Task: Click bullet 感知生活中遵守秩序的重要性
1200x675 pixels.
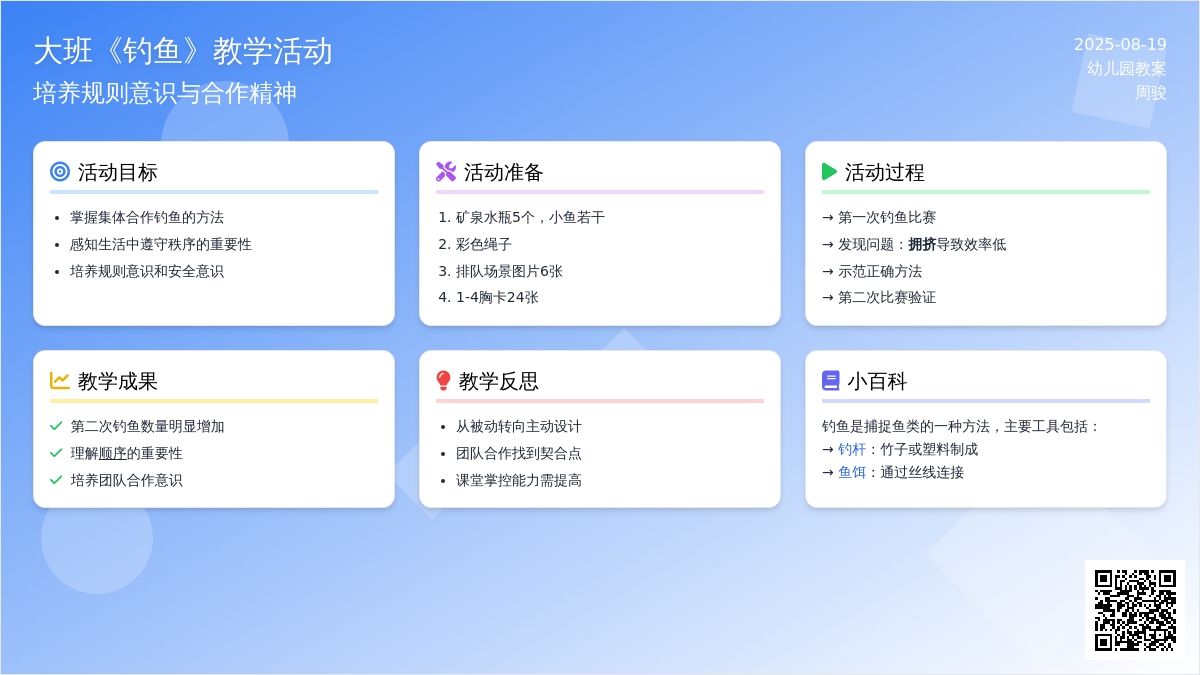Action: [161, 244]
